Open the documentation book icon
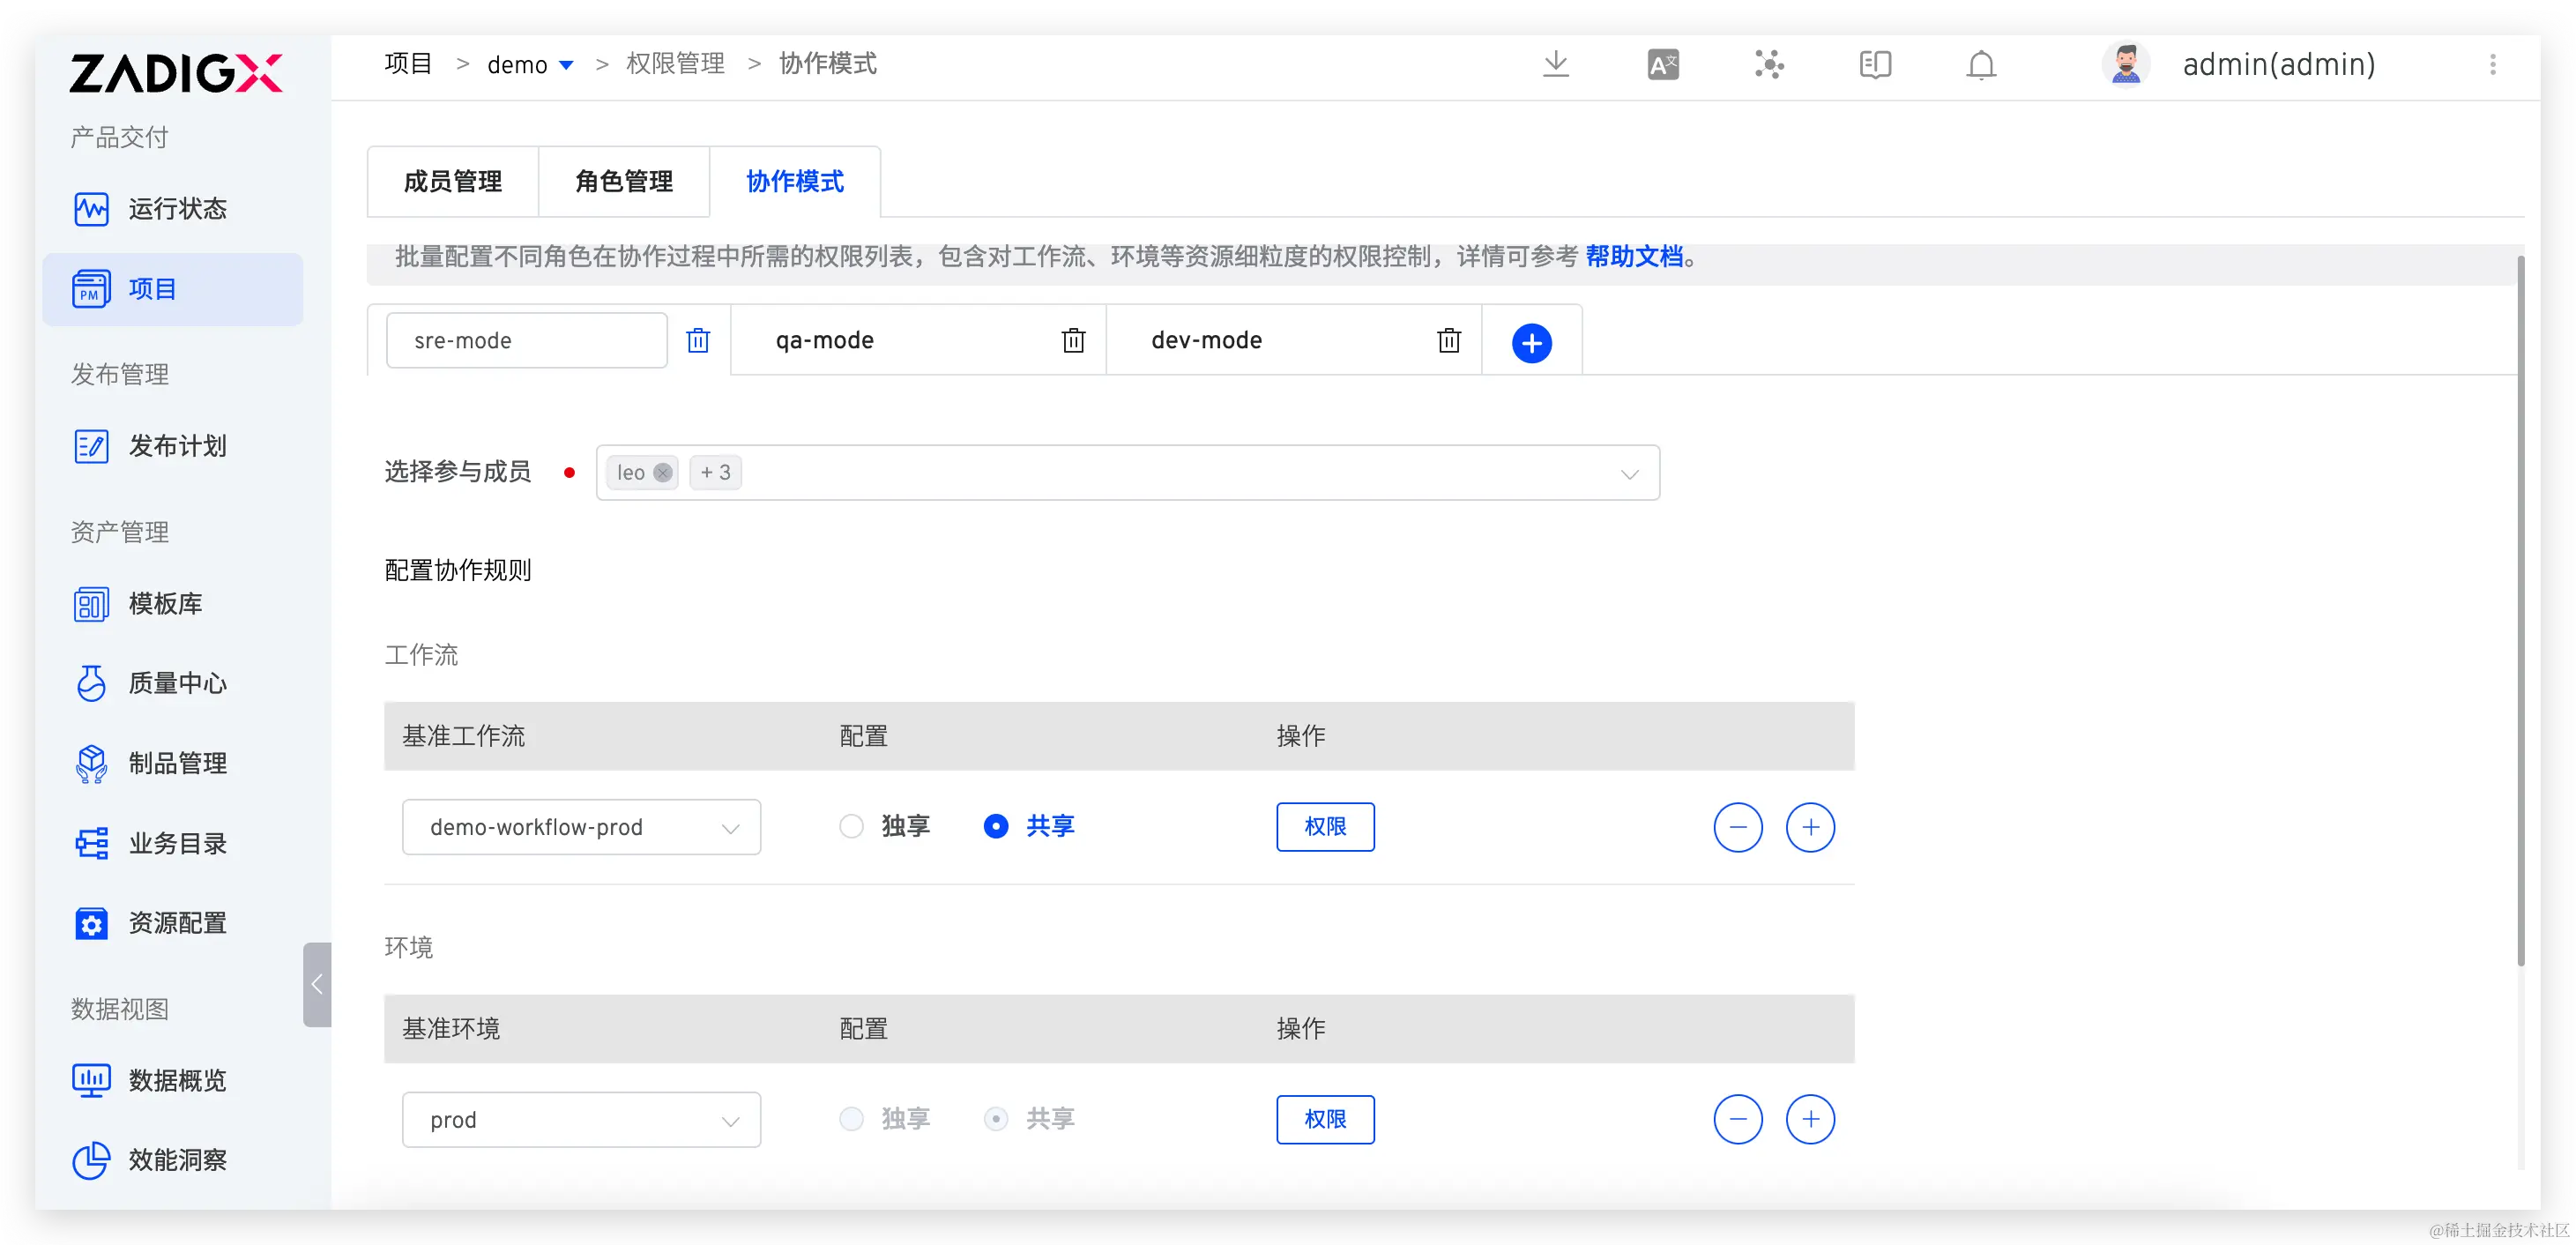The width and height of the screenshot is (2576, 1245). tap(1874, 65)
